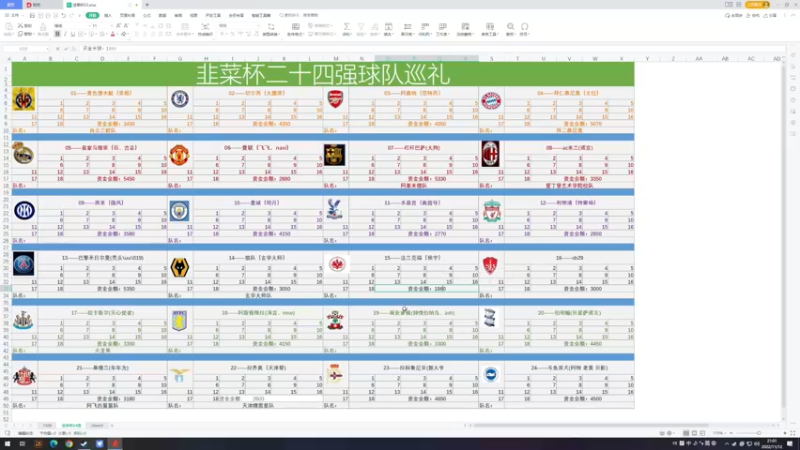
Task: Open Microsoft Edge from the taskbar
Action: [54, 444]
